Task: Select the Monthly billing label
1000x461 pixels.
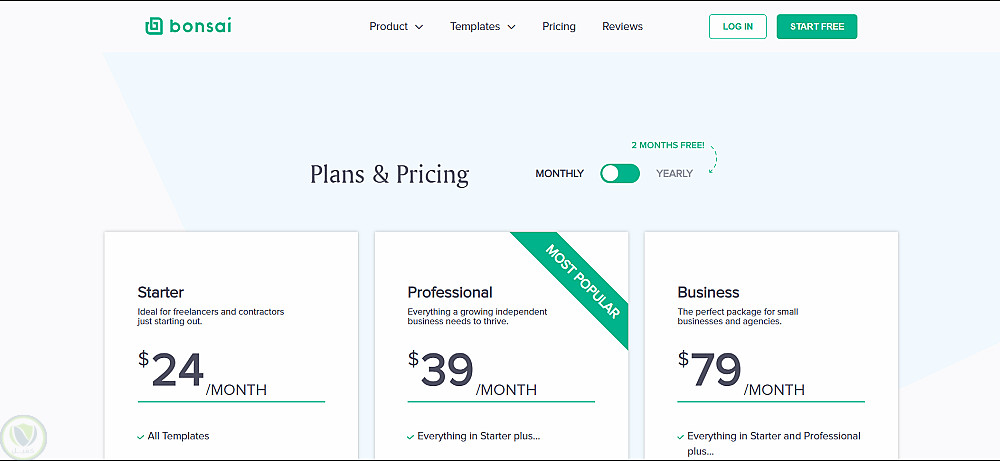Action: [x=559, y=174]
